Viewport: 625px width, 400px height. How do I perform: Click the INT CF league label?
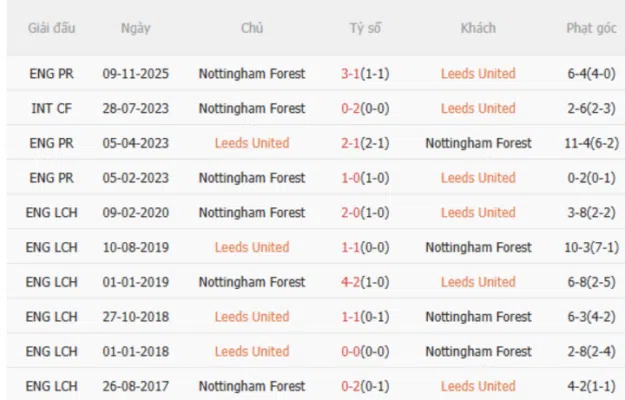48,108
